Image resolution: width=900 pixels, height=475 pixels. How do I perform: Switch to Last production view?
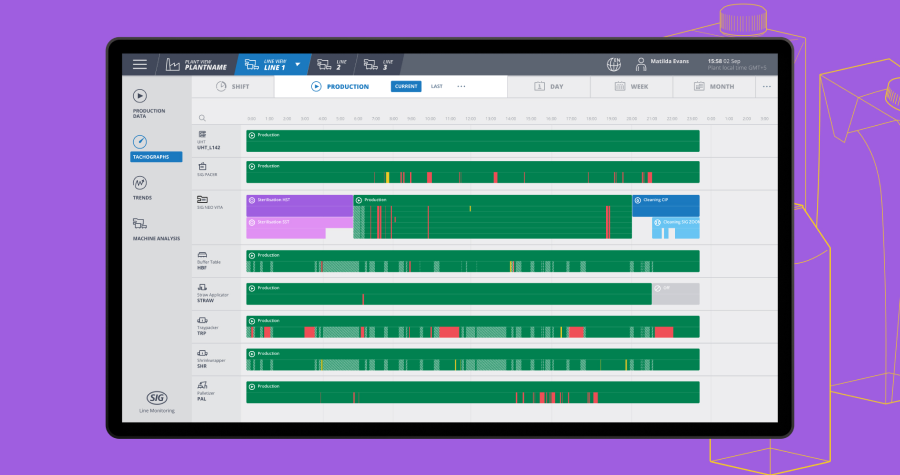pos(437,87)
